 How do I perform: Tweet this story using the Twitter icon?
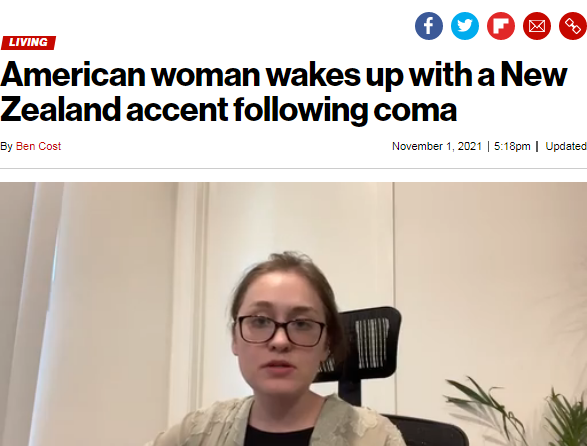coord(465,26)
